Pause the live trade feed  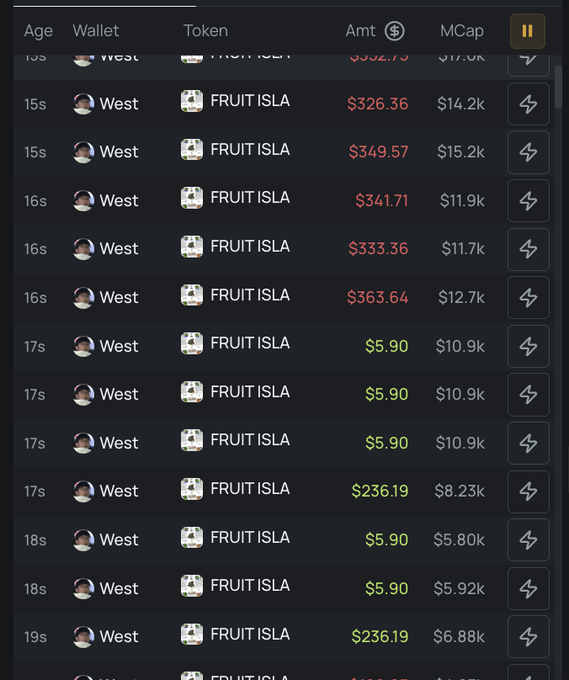(527, 31)
